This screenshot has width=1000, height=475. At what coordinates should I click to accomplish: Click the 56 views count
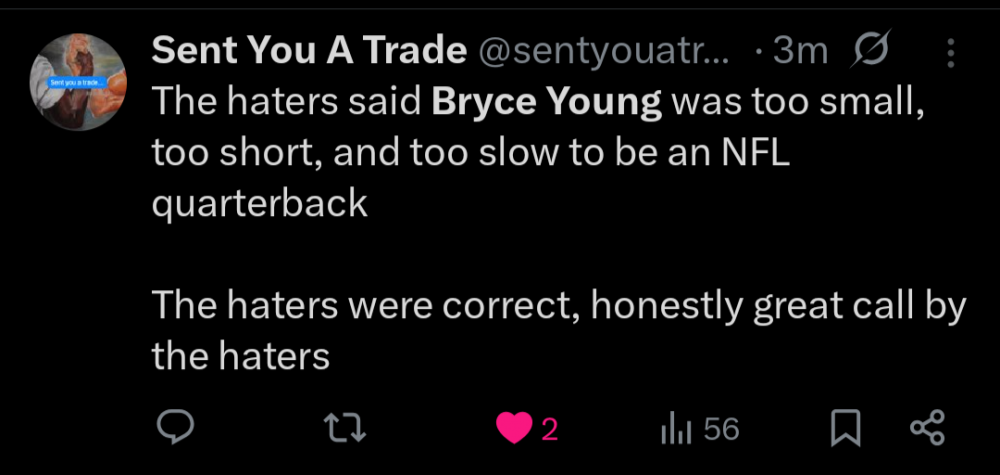click(x=721, y=430)
